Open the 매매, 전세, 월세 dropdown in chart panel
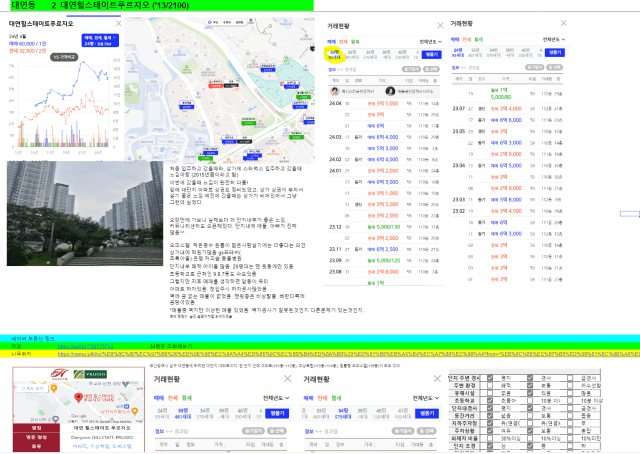The image size is (640, 454). (x=100, y=40)
